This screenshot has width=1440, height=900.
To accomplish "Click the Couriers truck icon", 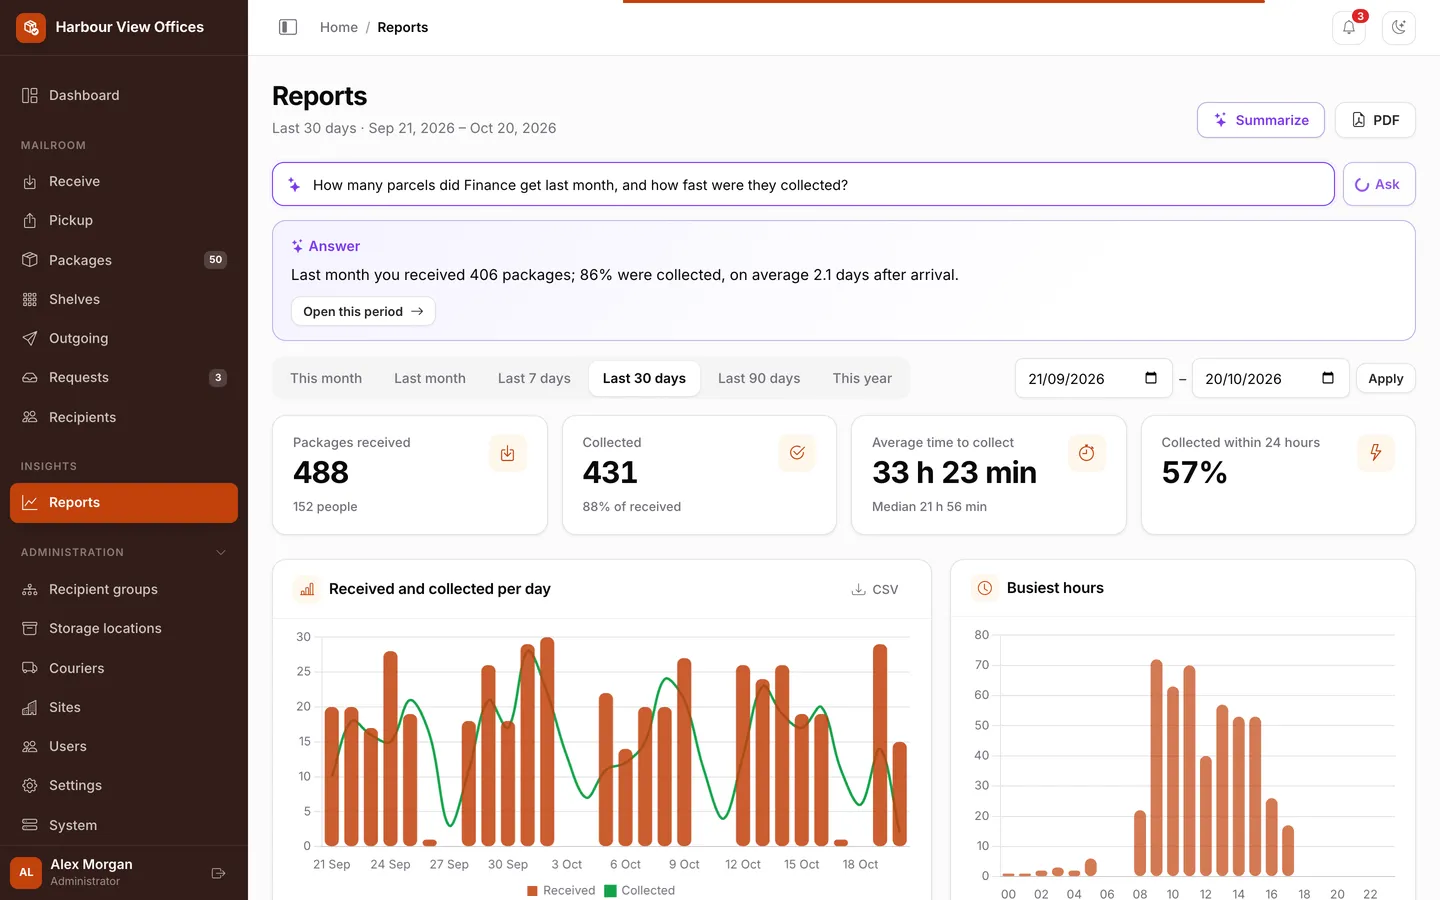I will (x=30, y=668).
